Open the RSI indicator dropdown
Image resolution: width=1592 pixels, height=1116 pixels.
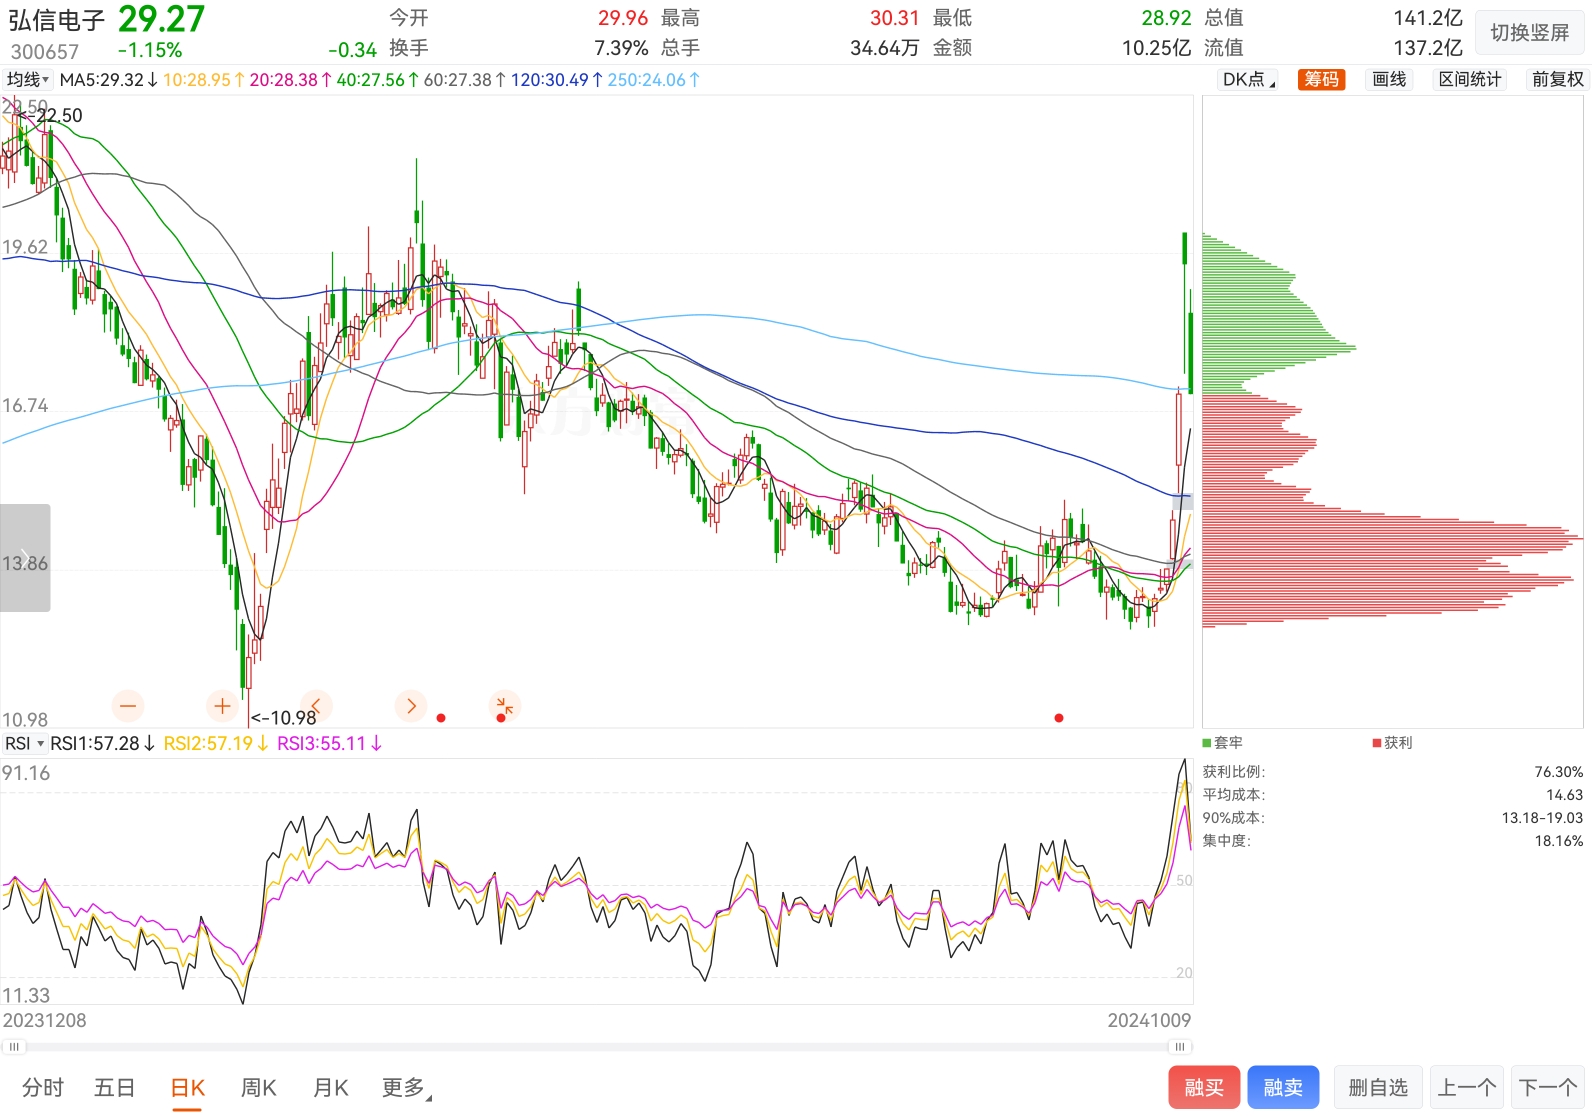24,743
